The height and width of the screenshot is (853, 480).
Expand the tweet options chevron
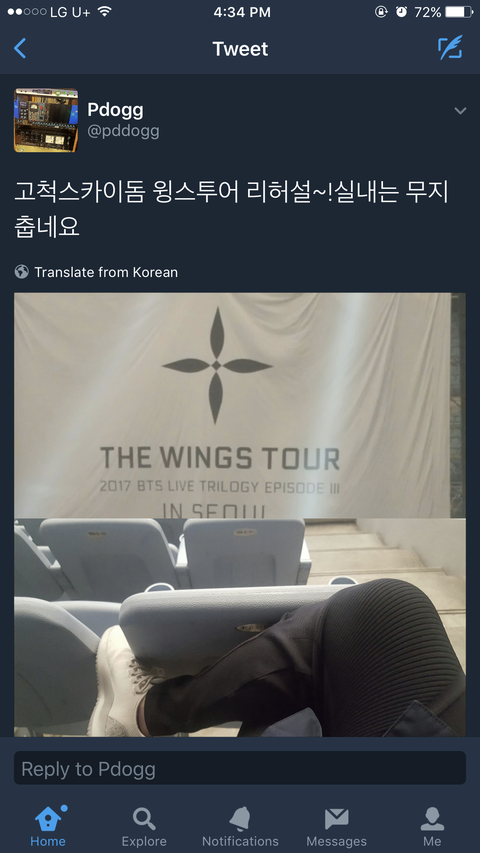460,111
